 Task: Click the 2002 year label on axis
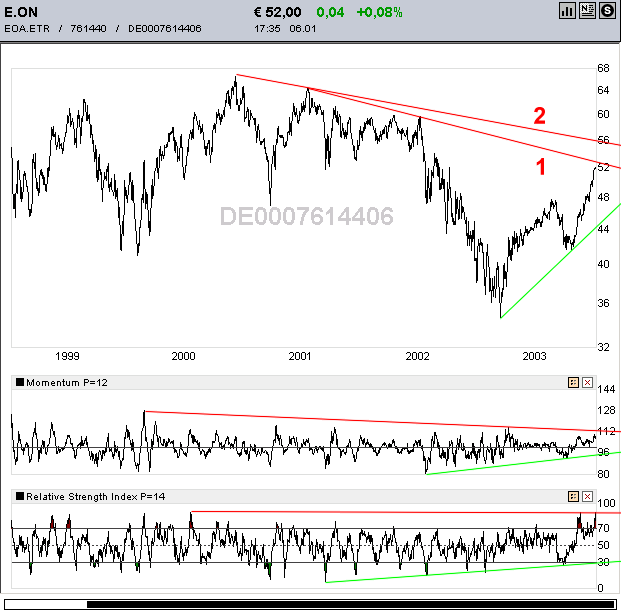[417, 356]
